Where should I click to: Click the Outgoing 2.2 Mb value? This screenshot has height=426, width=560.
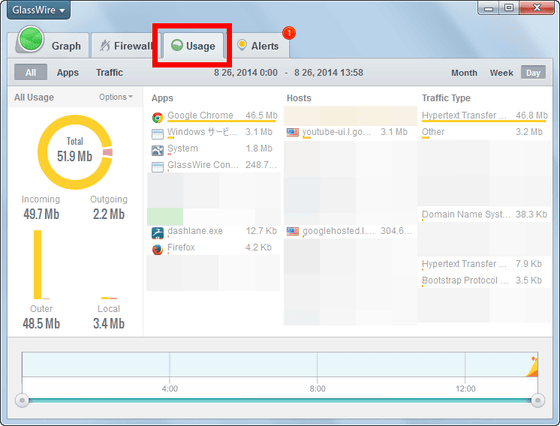click(x=109, y=214)
